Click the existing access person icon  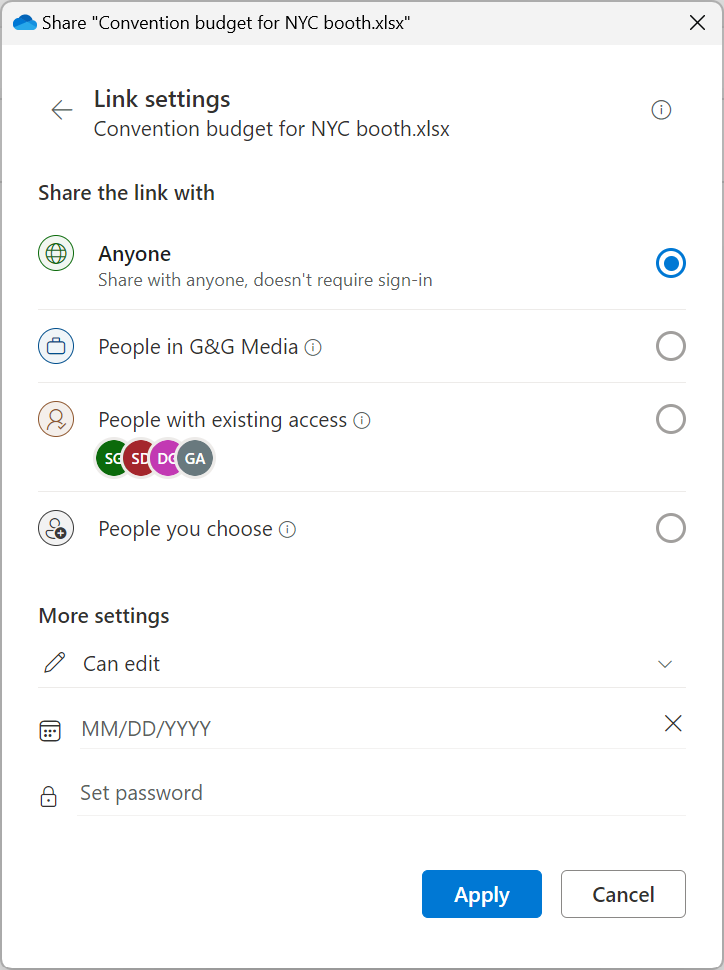(56, 419)
